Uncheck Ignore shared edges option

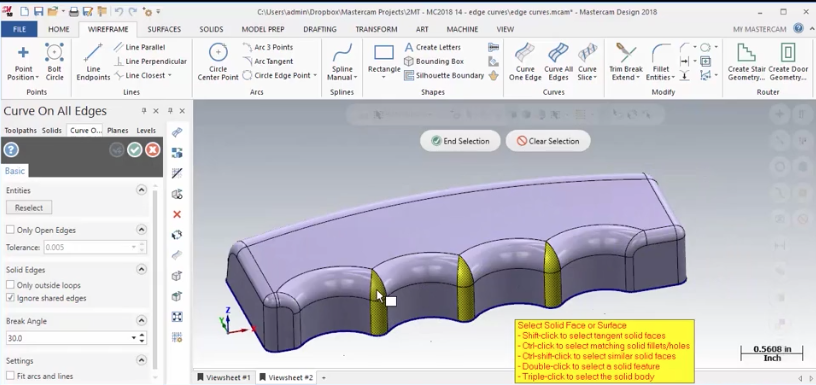pos(10,298)
